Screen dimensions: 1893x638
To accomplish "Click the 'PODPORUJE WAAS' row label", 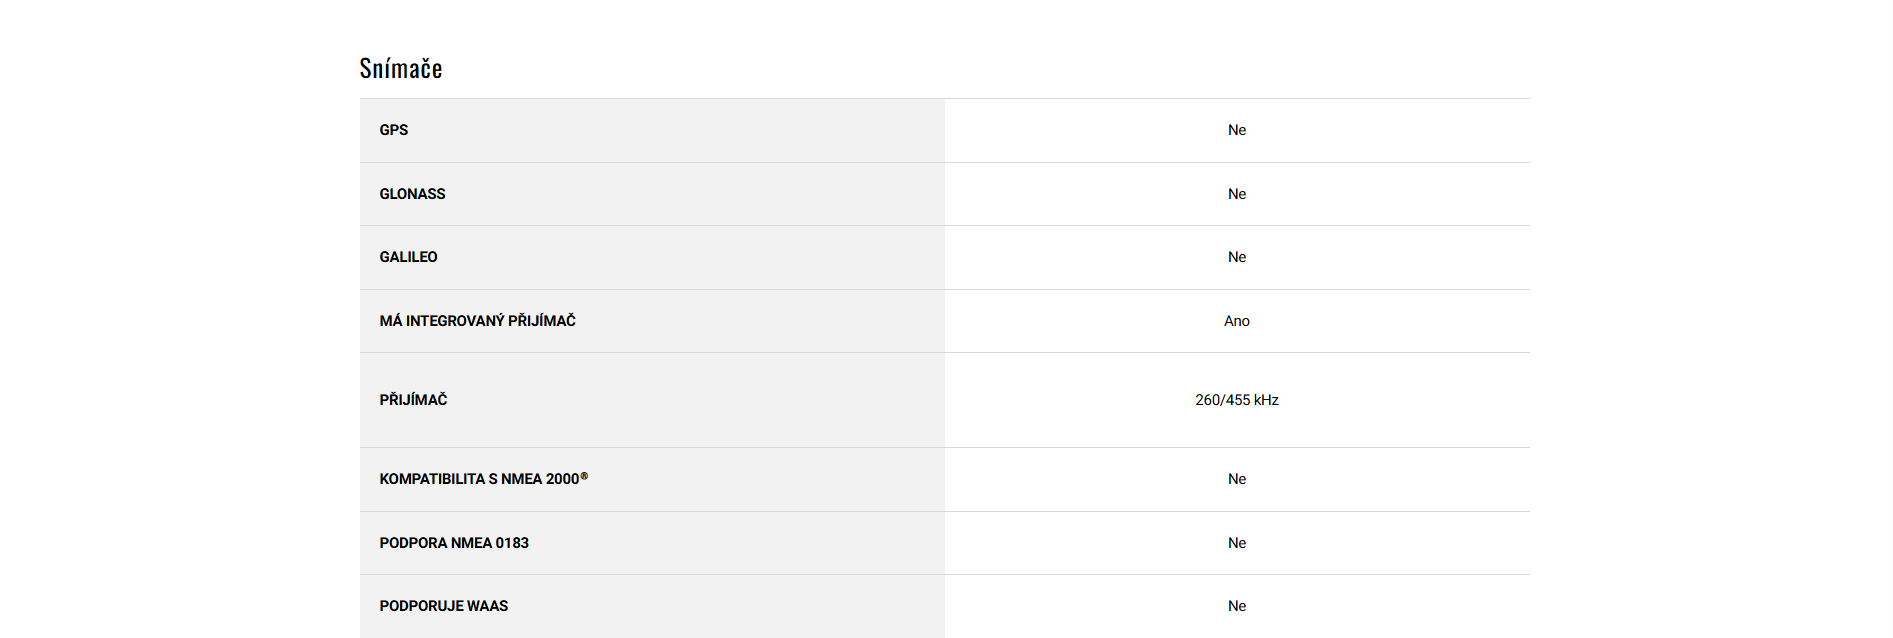I will pos(443,606).
